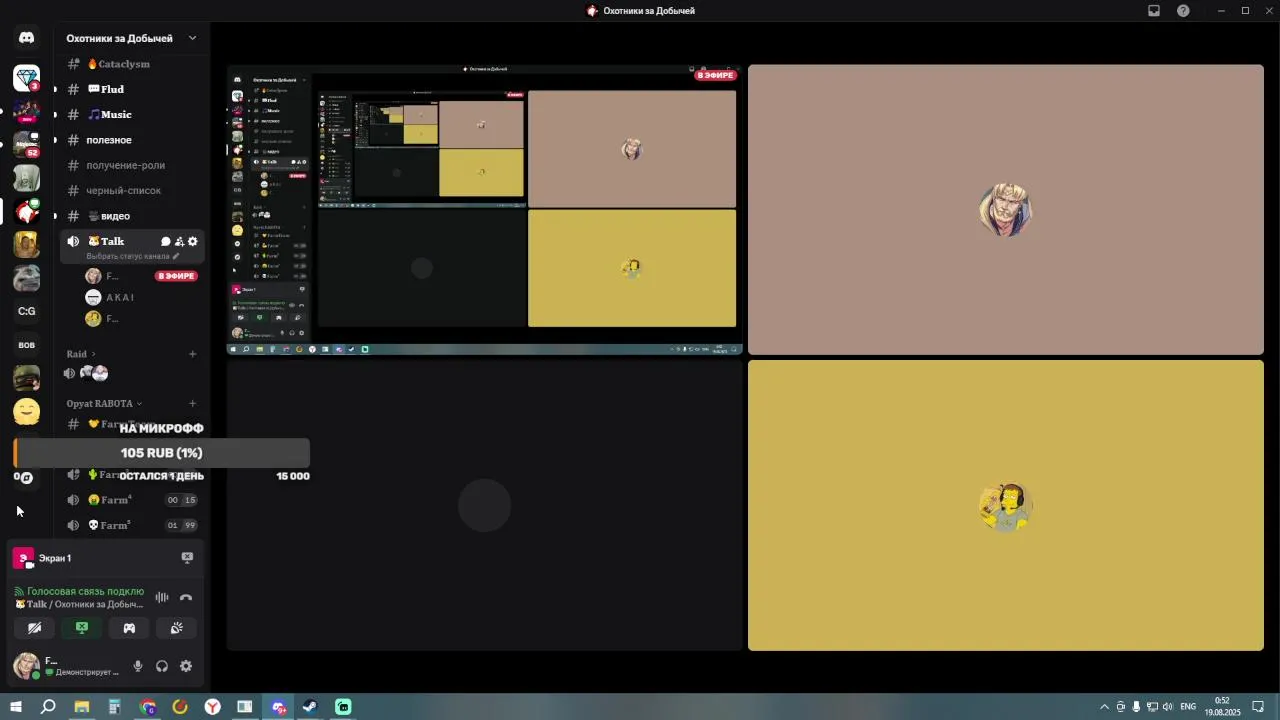Open the diamond server icon with badge 3
Viewport: 1280px width, 720px height.
[x=27, y=77]
